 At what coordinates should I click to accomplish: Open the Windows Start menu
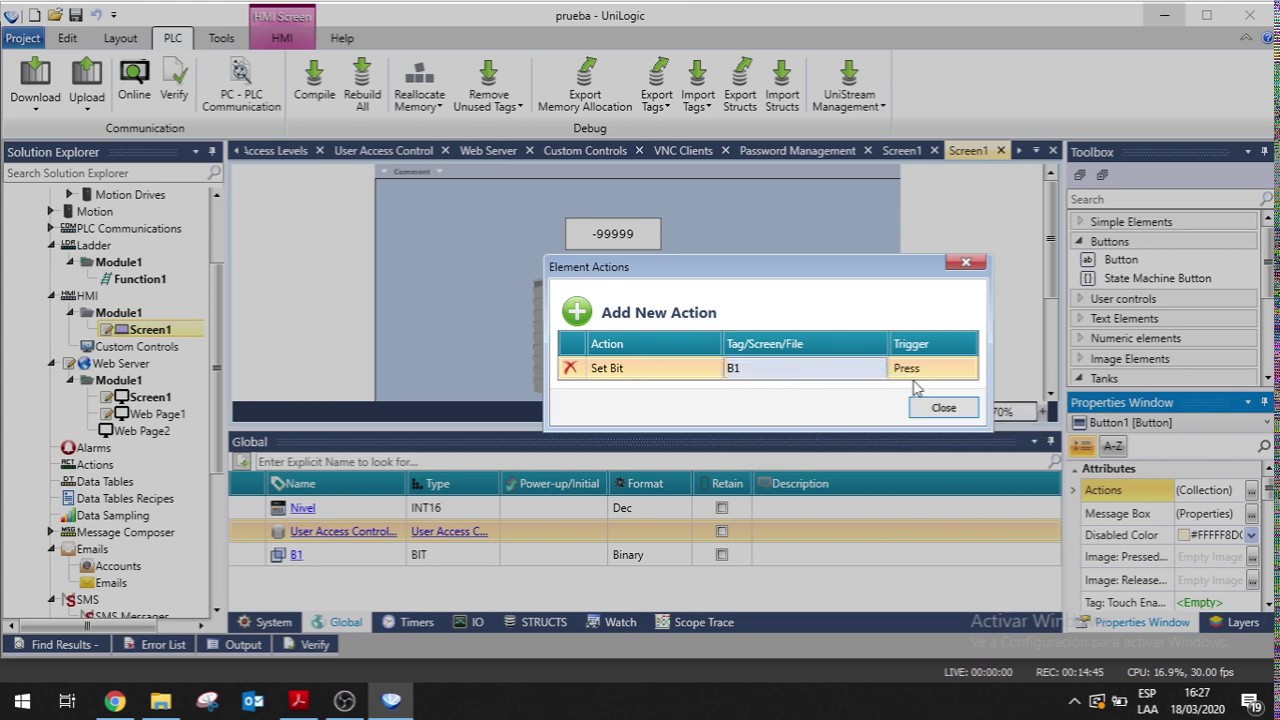22,701
